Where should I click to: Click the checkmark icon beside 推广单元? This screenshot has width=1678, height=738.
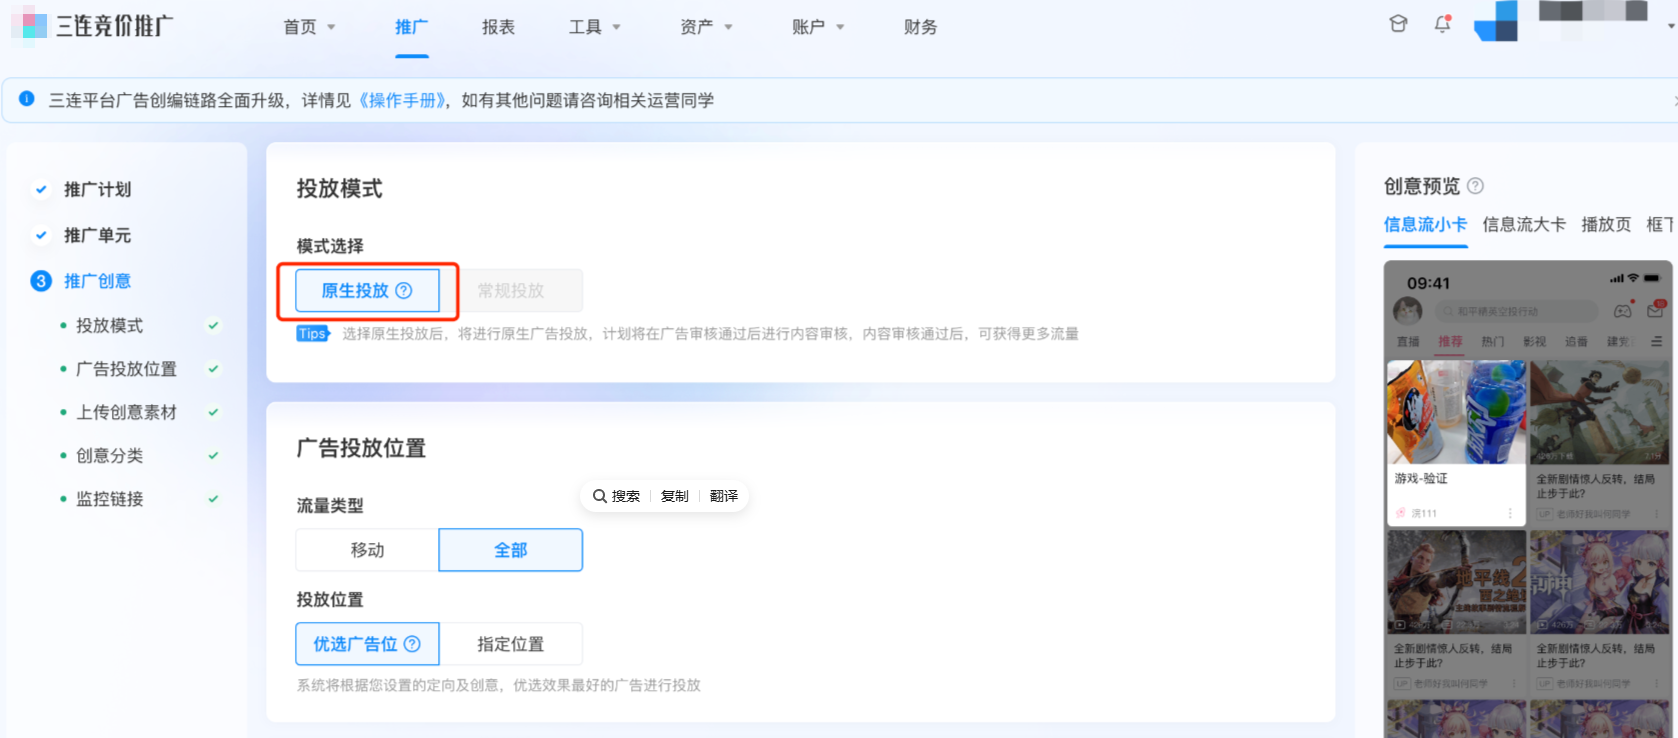tap(41, 235)
